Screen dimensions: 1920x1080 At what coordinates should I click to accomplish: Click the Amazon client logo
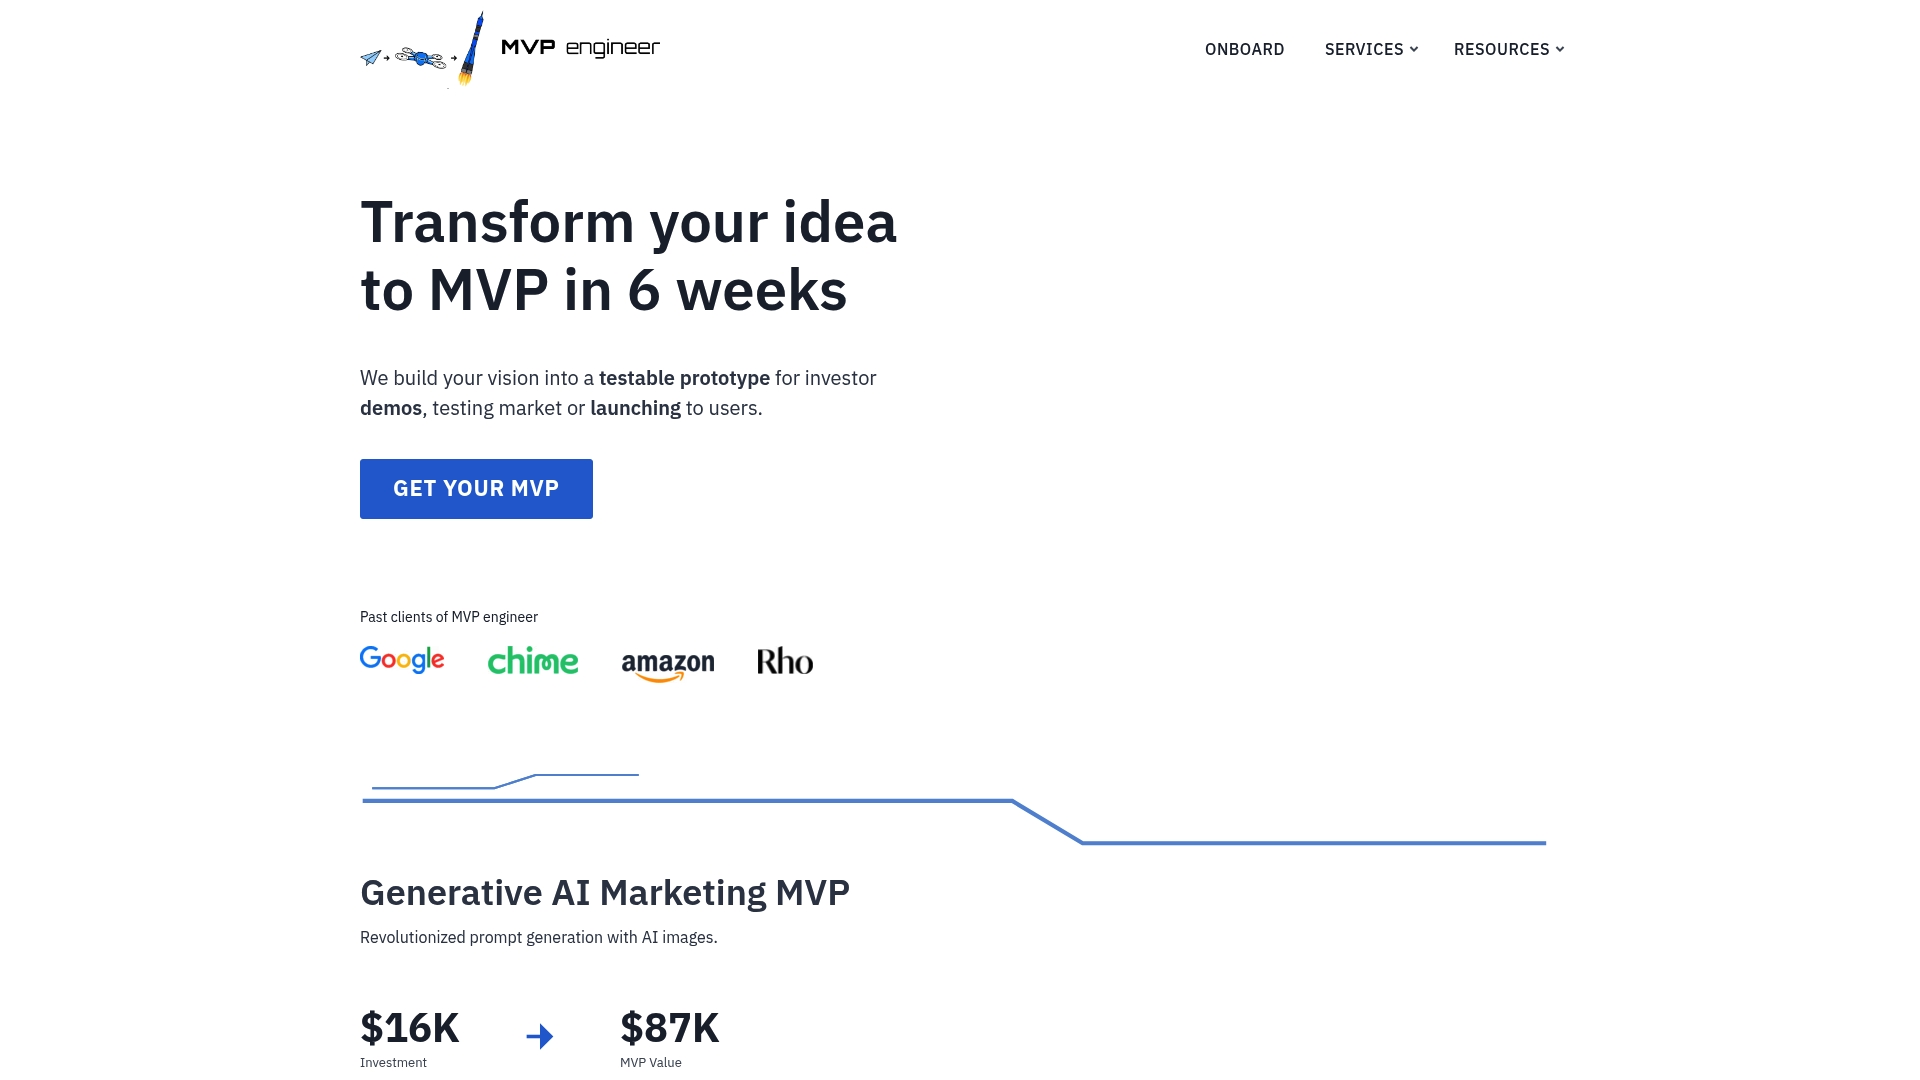667,663
